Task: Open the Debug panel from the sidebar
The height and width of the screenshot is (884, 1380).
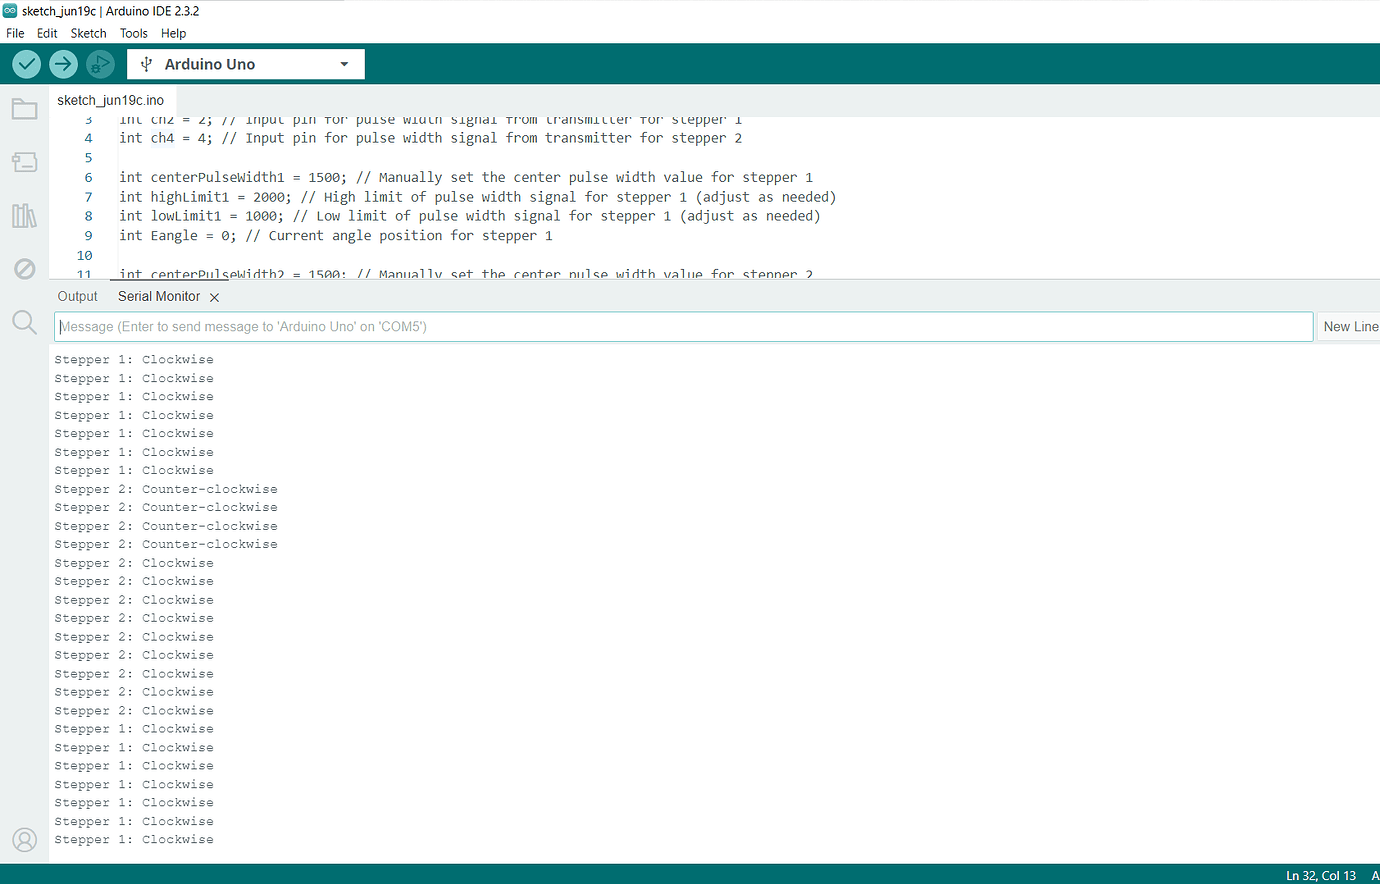Action: [x=24, y=268]
